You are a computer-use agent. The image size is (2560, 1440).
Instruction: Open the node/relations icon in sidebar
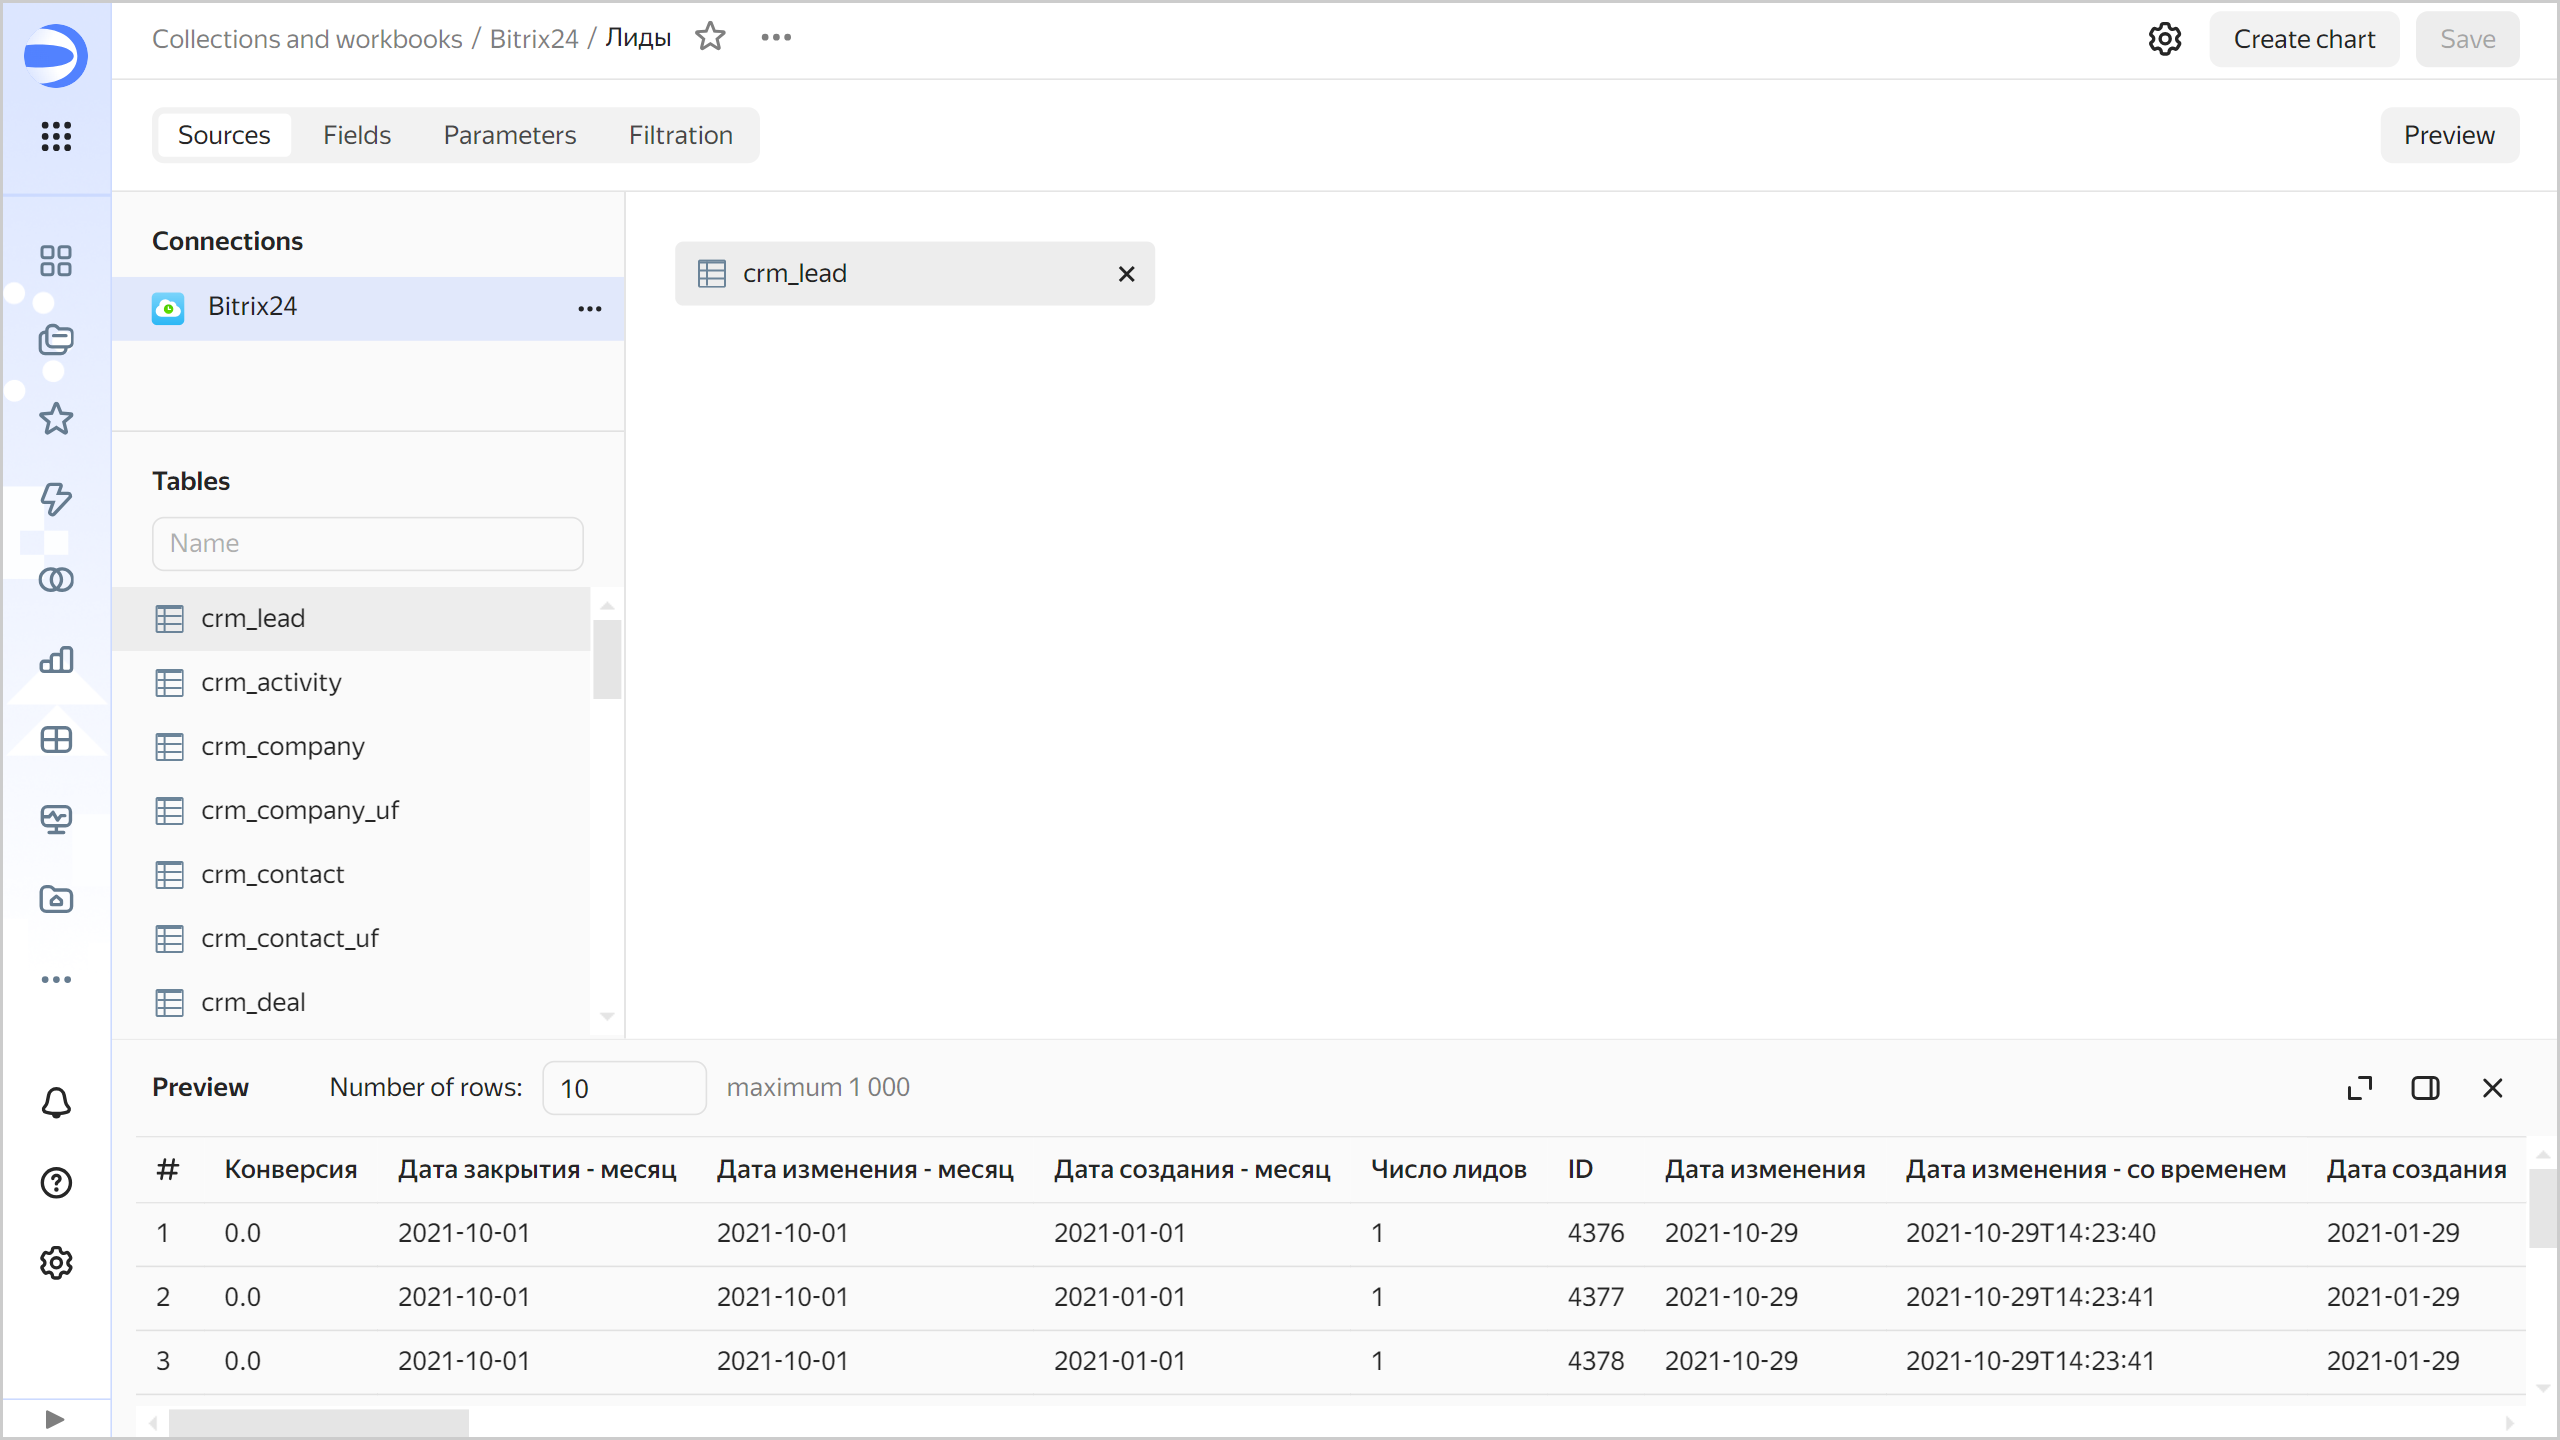tap(55, 578)
